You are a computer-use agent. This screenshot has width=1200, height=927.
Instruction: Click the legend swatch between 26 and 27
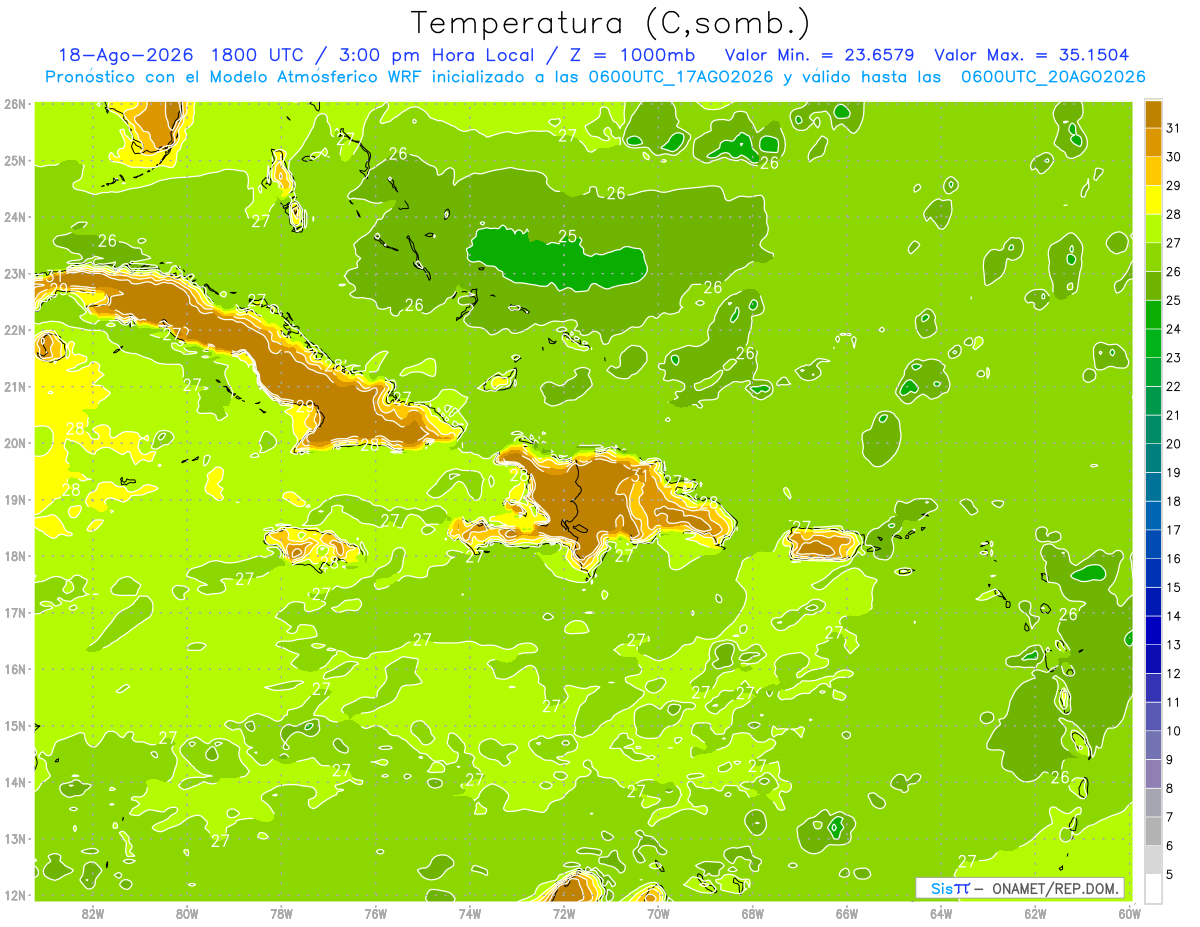(1153, 257)
